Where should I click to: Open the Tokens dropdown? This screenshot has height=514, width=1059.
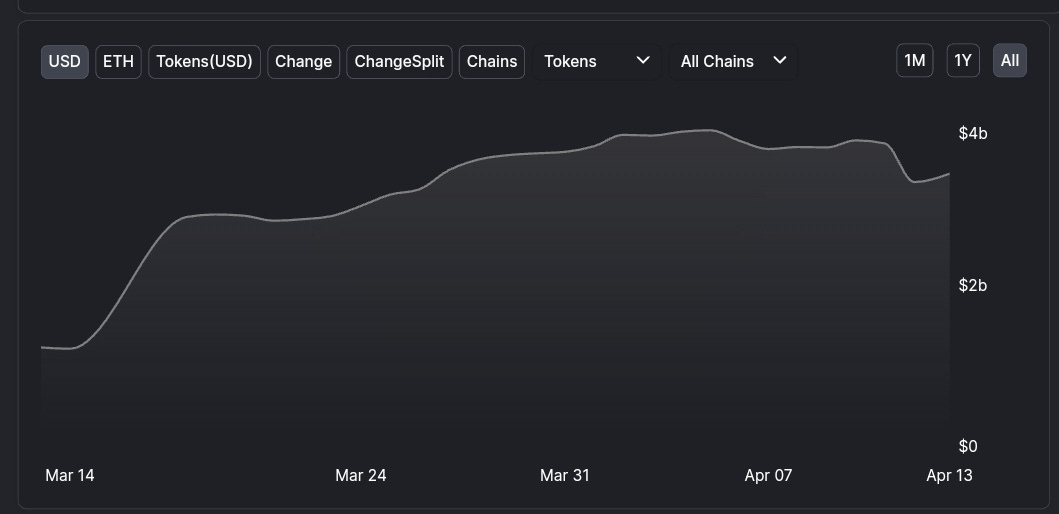tap(596, 61)
